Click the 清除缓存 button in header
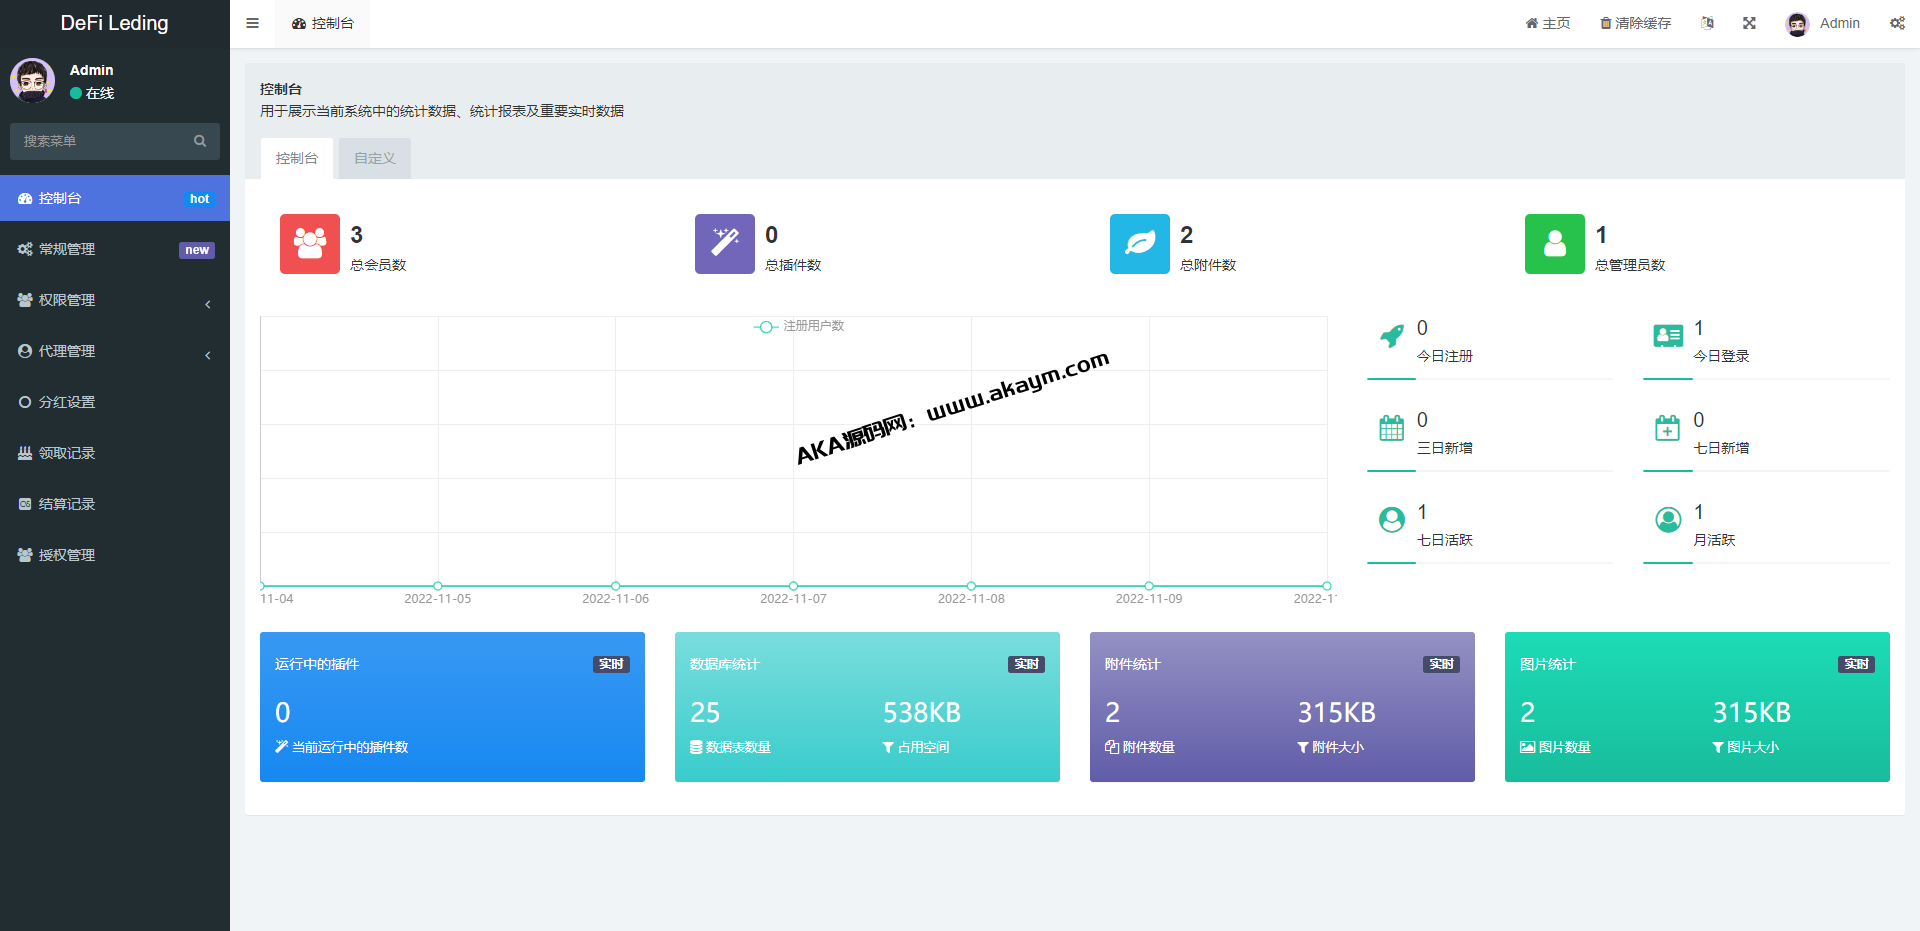 coord(1635,23)
